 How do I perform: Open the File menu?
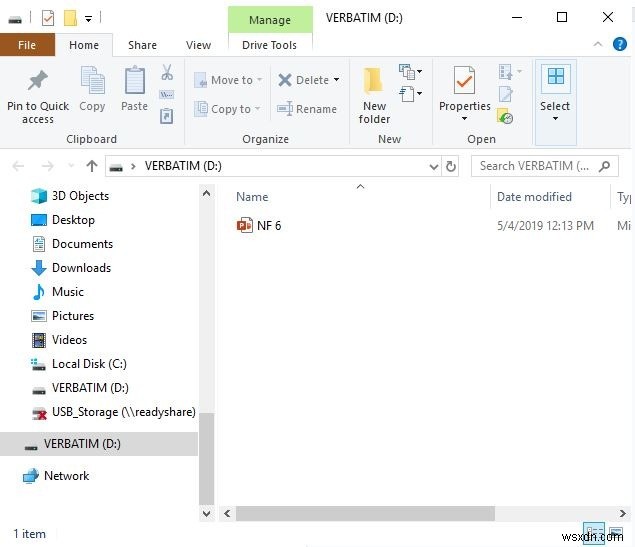click(27, 45)
